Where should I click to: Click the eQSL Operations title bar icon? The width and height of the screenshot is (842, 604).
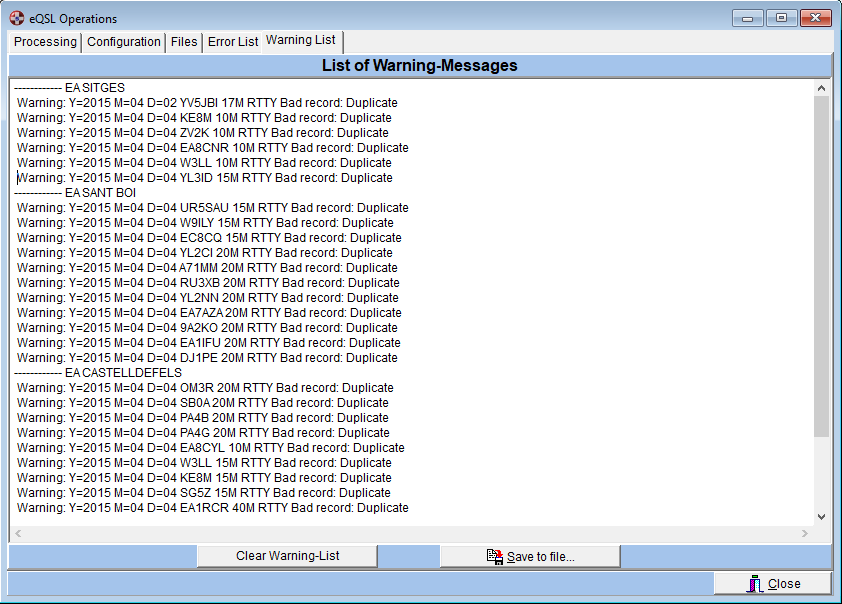tap(17, 18)
